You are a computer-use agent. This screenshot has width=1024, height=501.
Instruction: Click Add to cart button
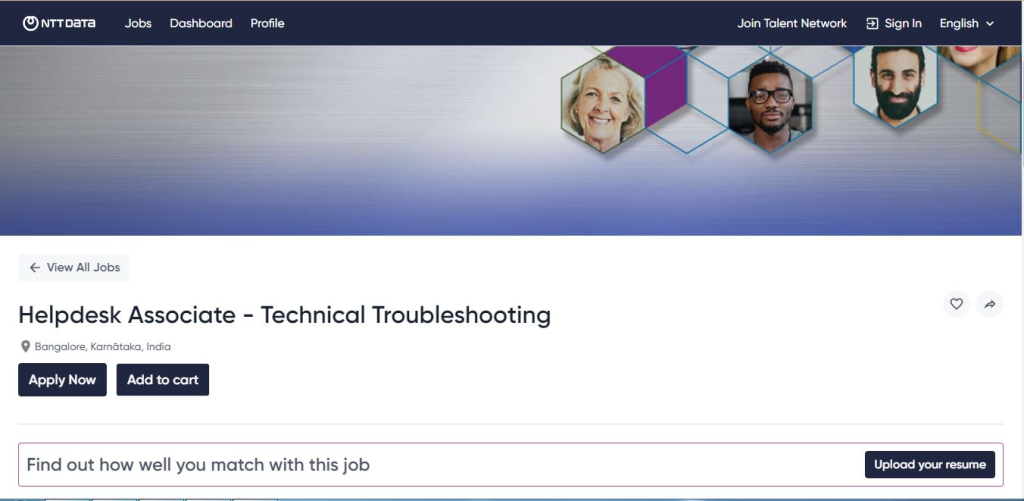pos(163,380)
